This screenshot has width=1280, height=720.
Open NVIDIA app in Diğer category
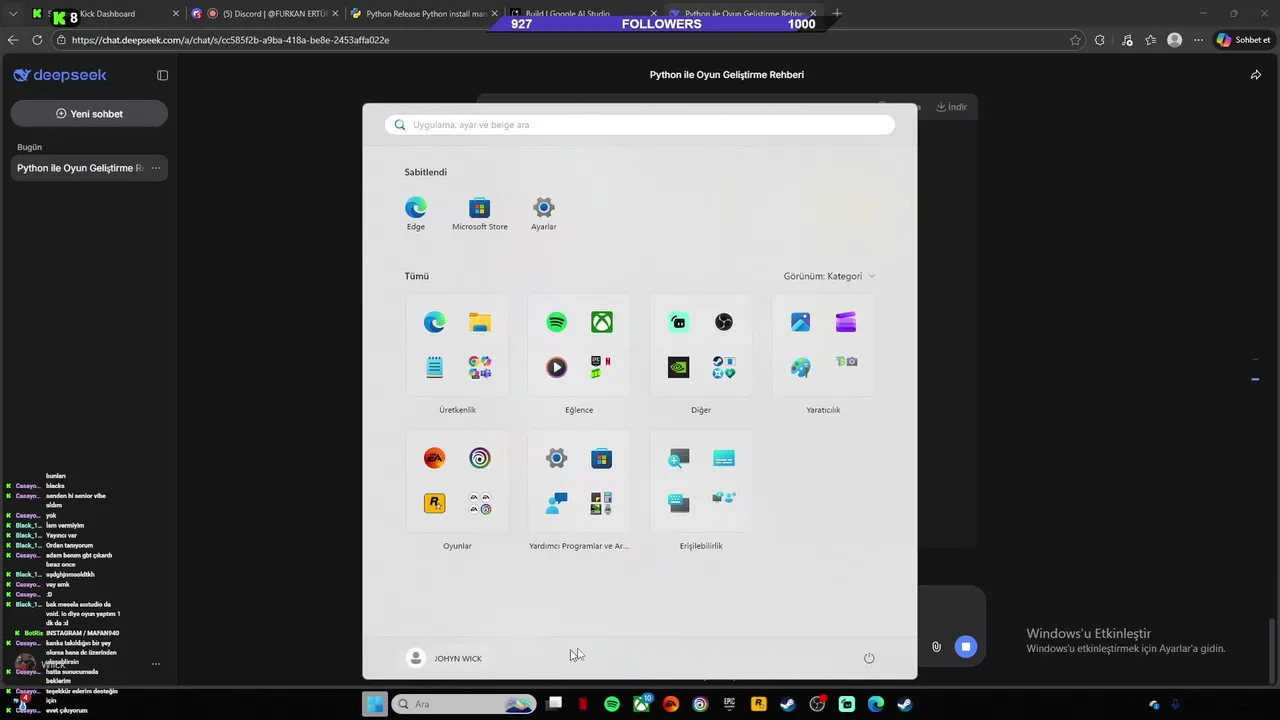click(679, 367)
